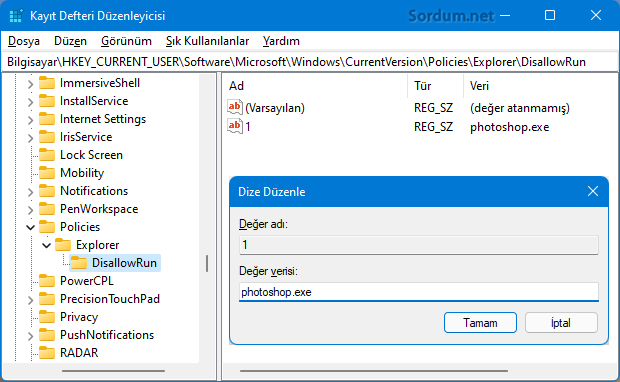
Task: Select the ImmersiveShell folder icon
Action: tap(47, 83)
